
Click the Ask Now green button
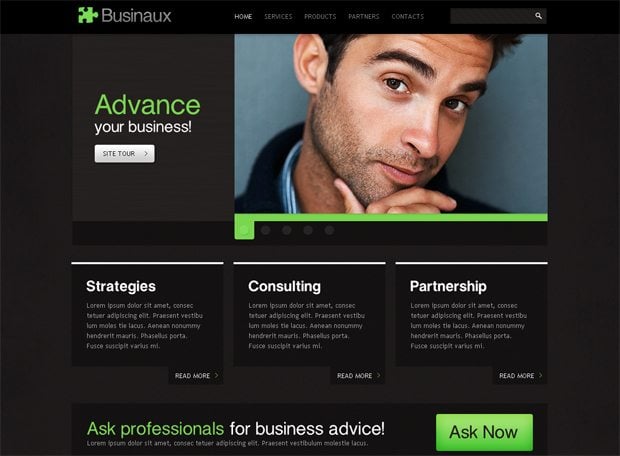point(484,432)
